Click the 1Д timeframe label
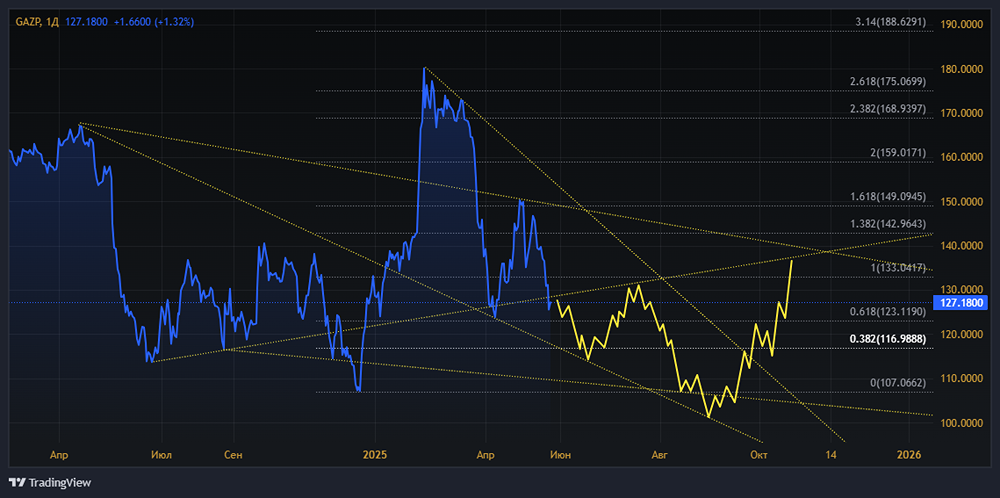1000x498 pixels. [x=53, y=22]
